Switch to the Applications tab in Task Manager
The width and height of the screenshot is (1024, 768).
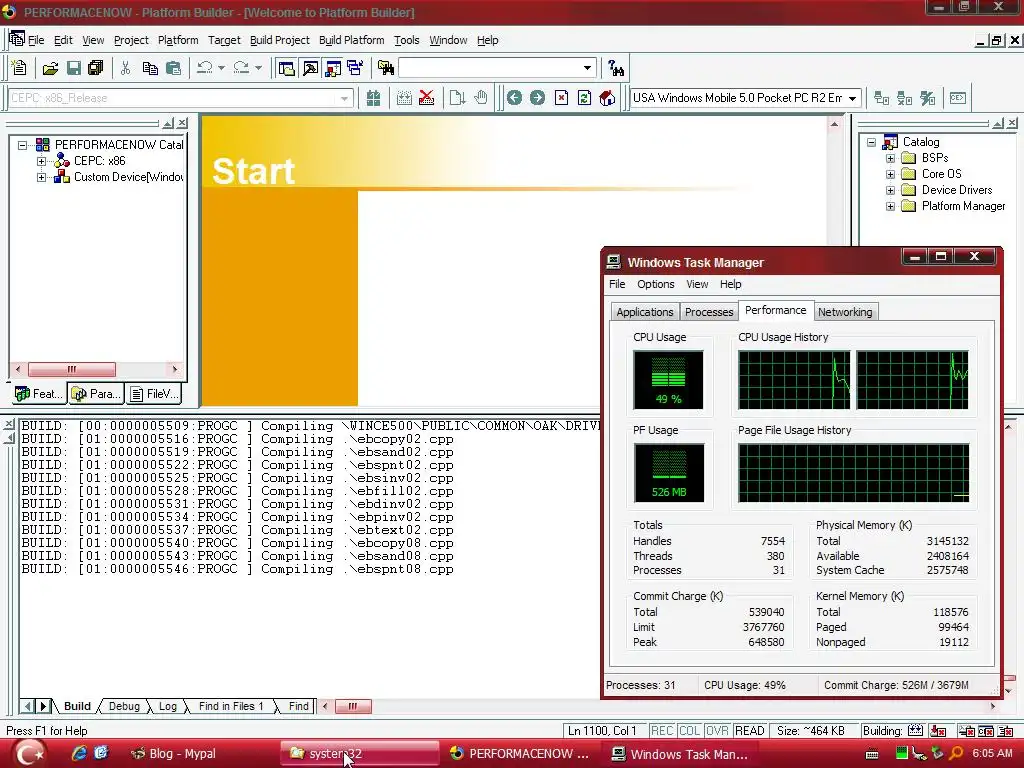pos(645,312)
